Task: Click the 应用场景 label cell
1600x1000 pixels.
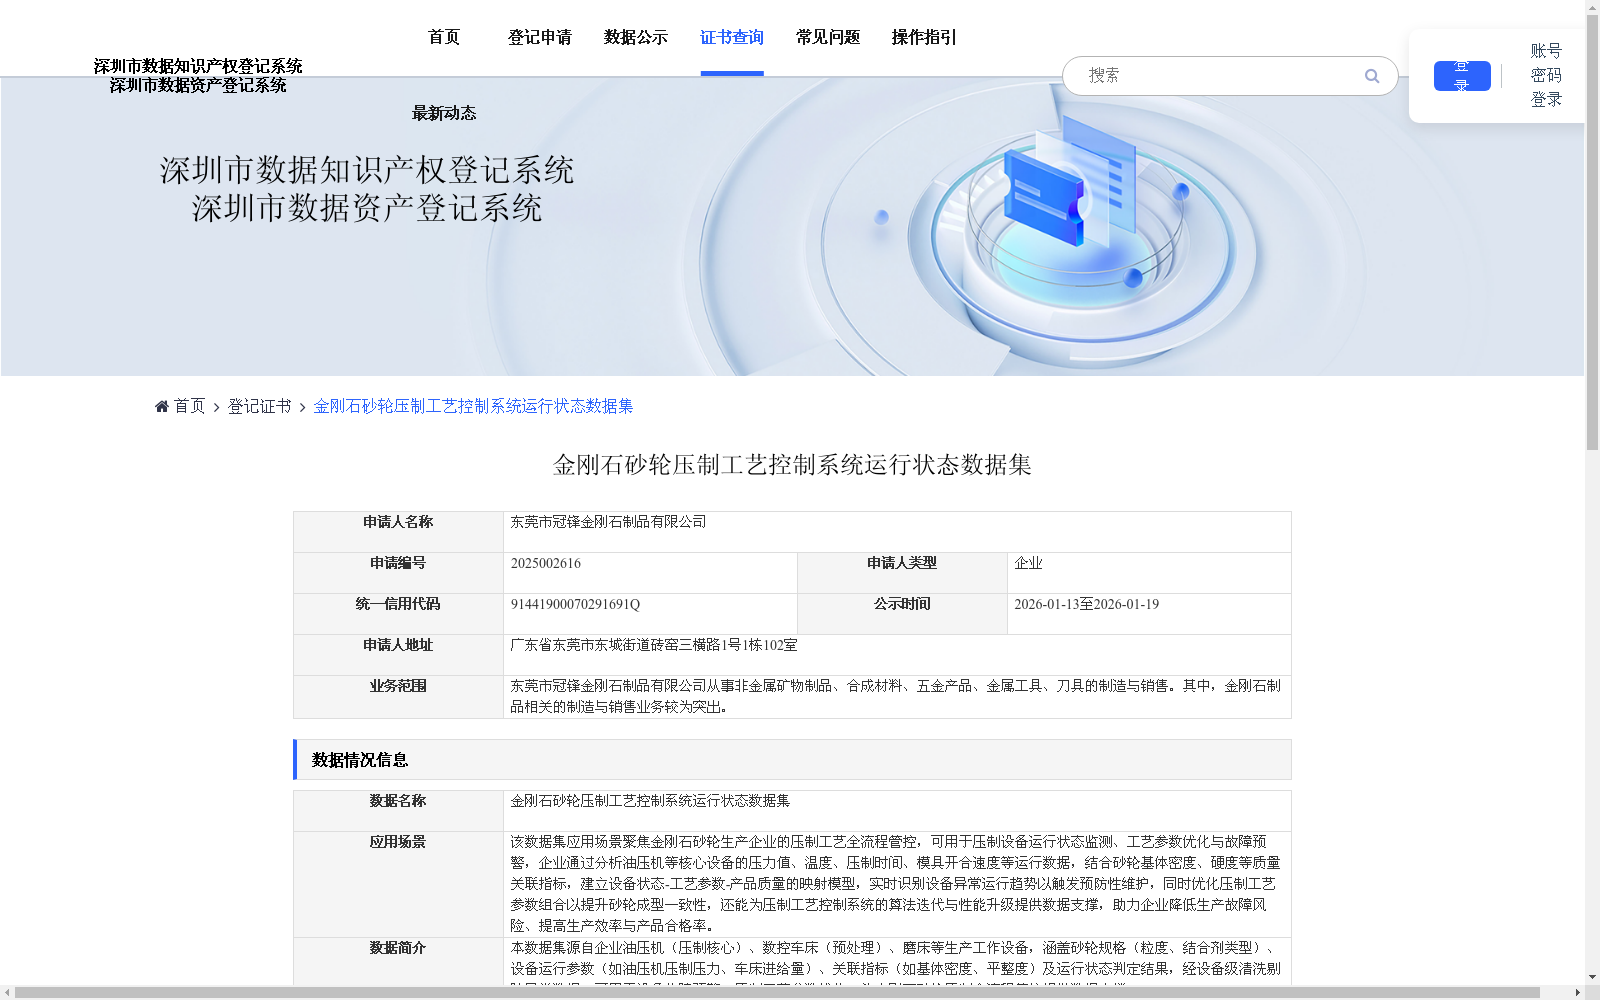Action: [x=398, y=885]
